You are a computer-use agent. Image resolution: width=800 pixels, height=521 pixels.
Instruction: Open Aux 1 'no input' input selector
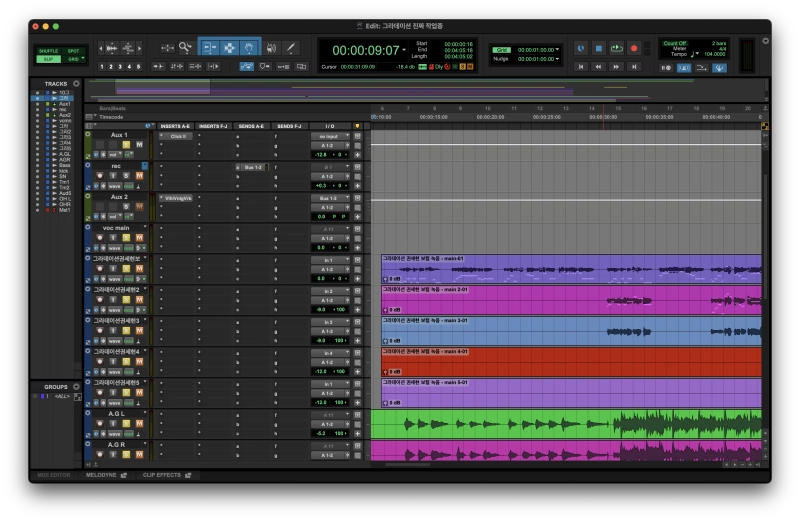(328, 136)
